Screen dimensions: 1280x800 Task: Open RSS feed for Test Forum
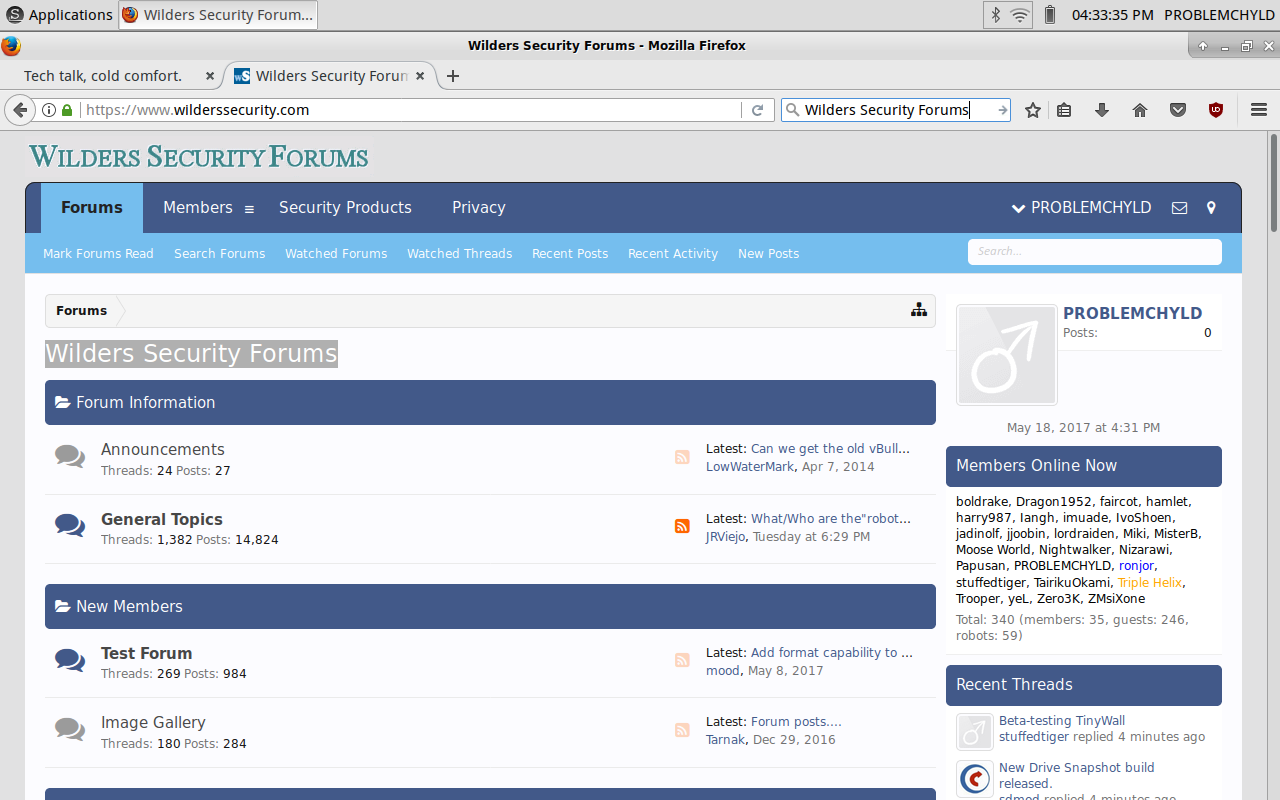(x=682, y=660)
